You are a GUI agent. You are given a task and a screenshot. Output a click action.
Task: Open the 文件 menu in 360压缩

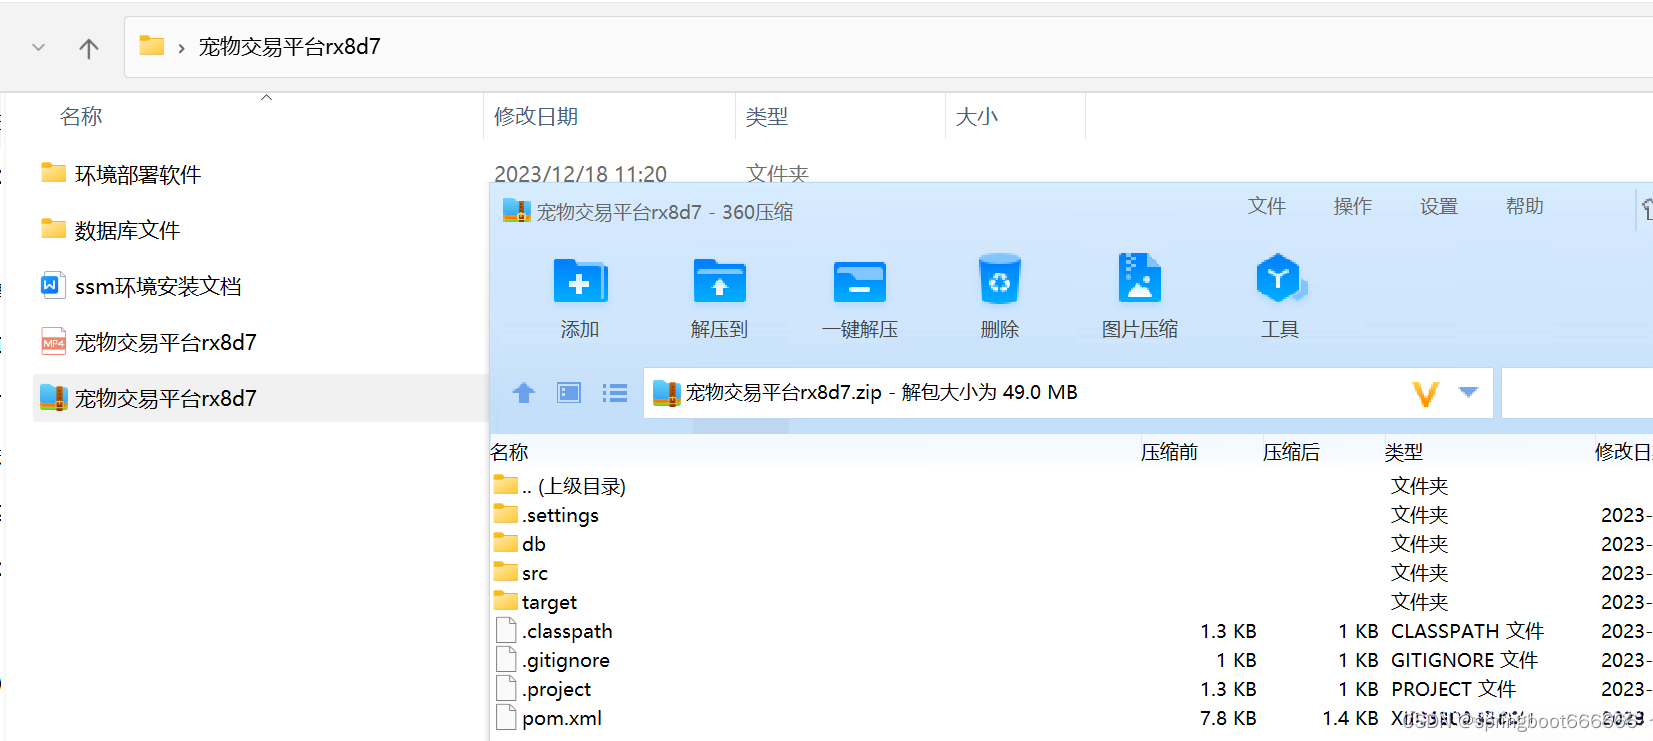[x=1267, y=206]
